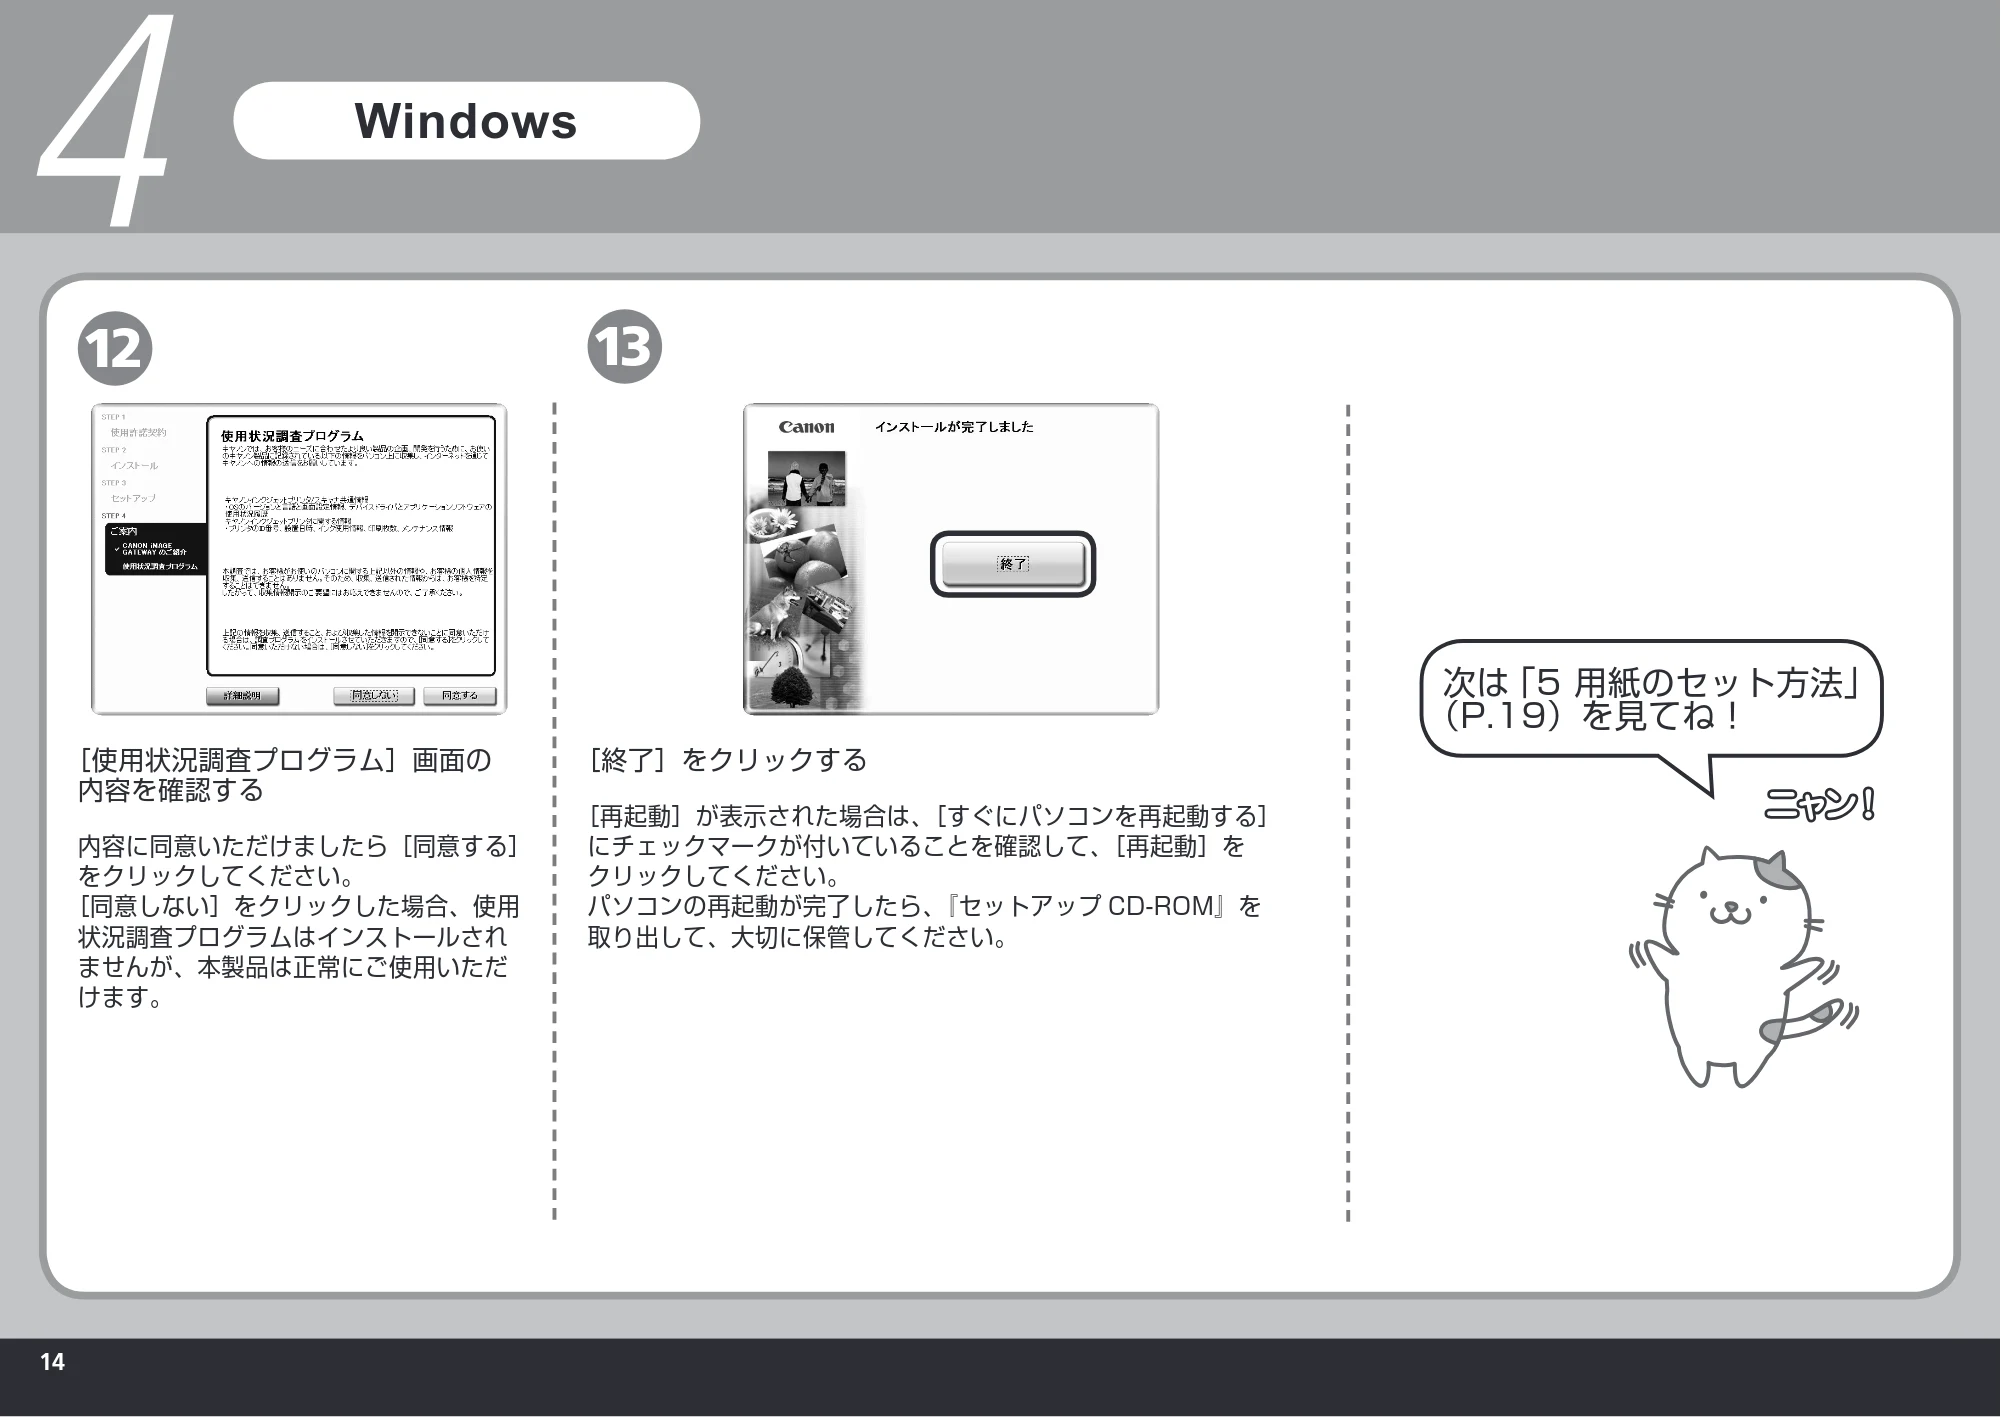This screenshot has height=1417, width=2001.
Task: Select the セットアップ step in sidebar
Action: coord(133,498)
